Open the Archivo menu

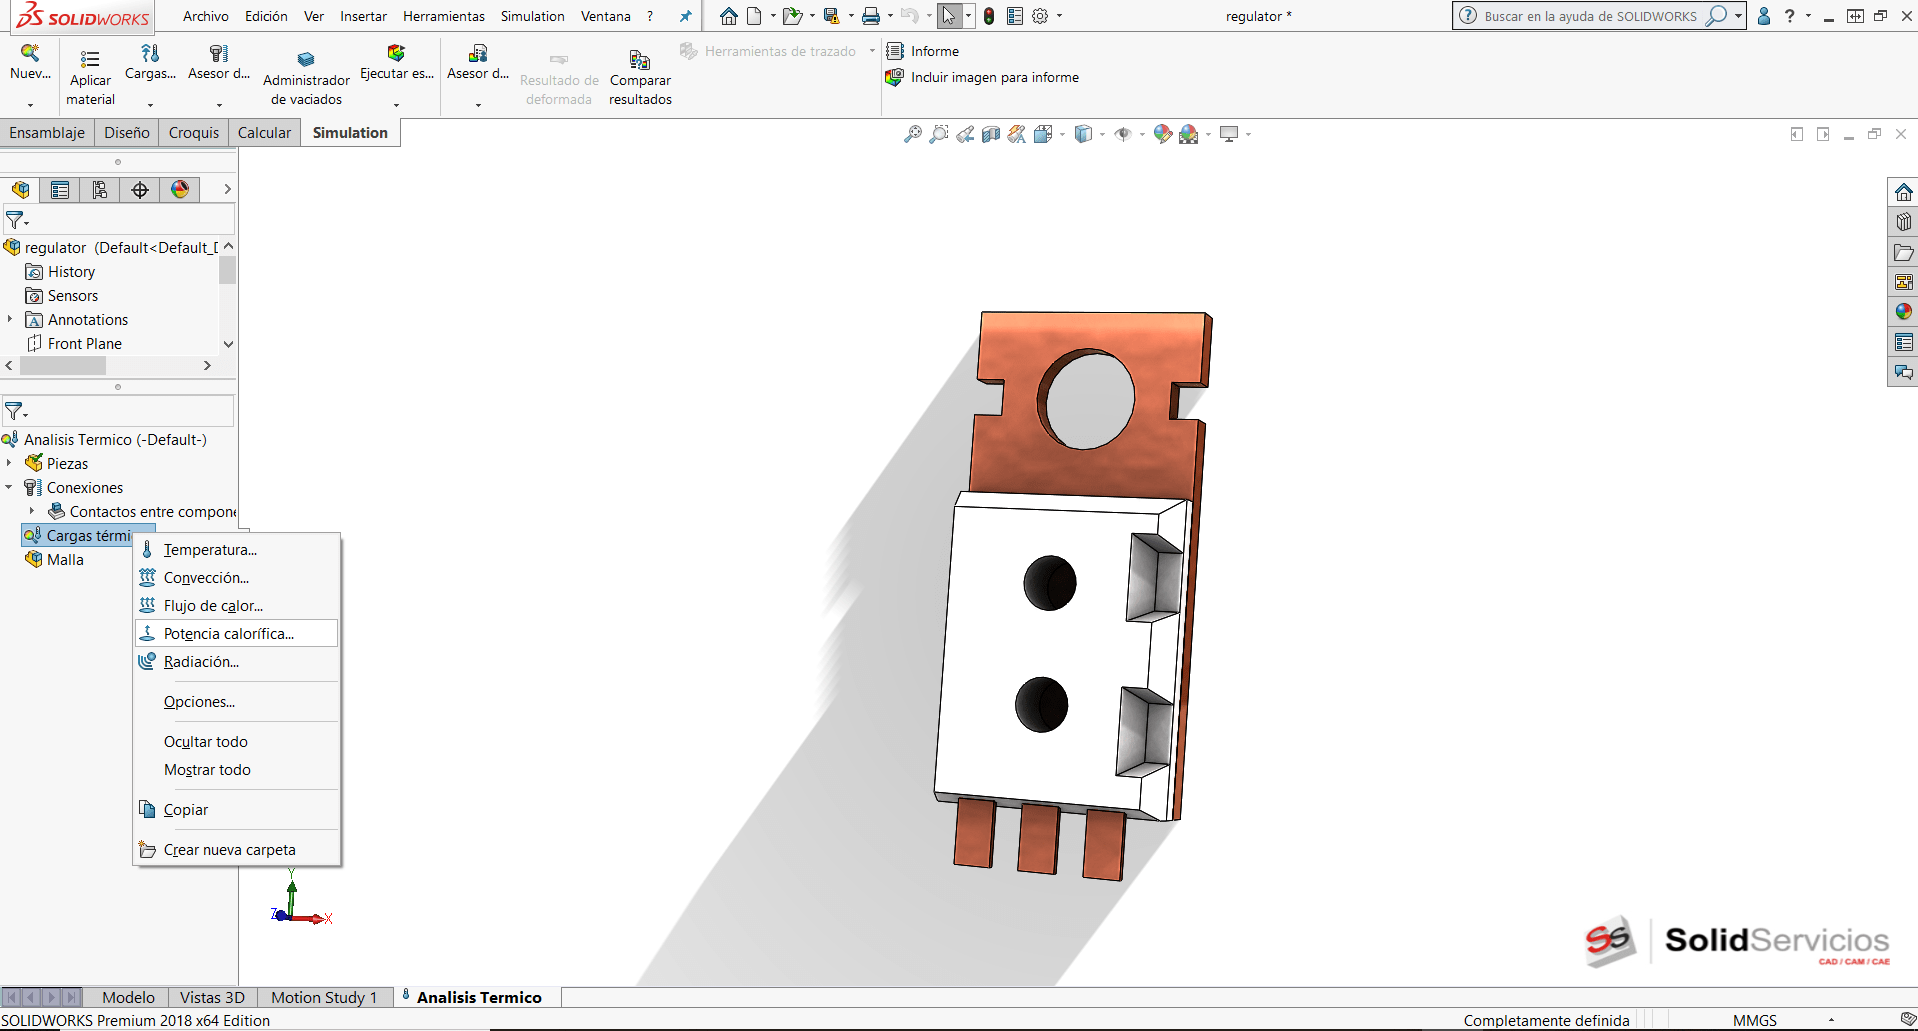pyautogui.click(x=206, y=16)
